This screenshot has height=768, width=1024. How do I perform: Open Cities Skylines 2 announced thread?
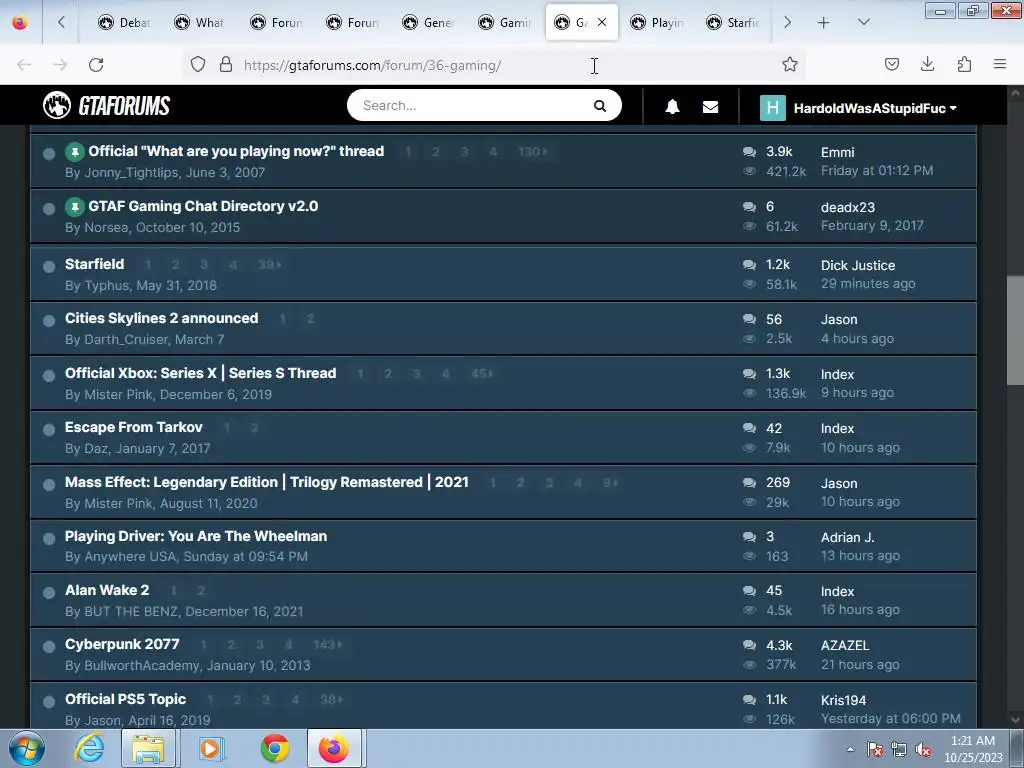pyautogui.click(x=161, y=318)
